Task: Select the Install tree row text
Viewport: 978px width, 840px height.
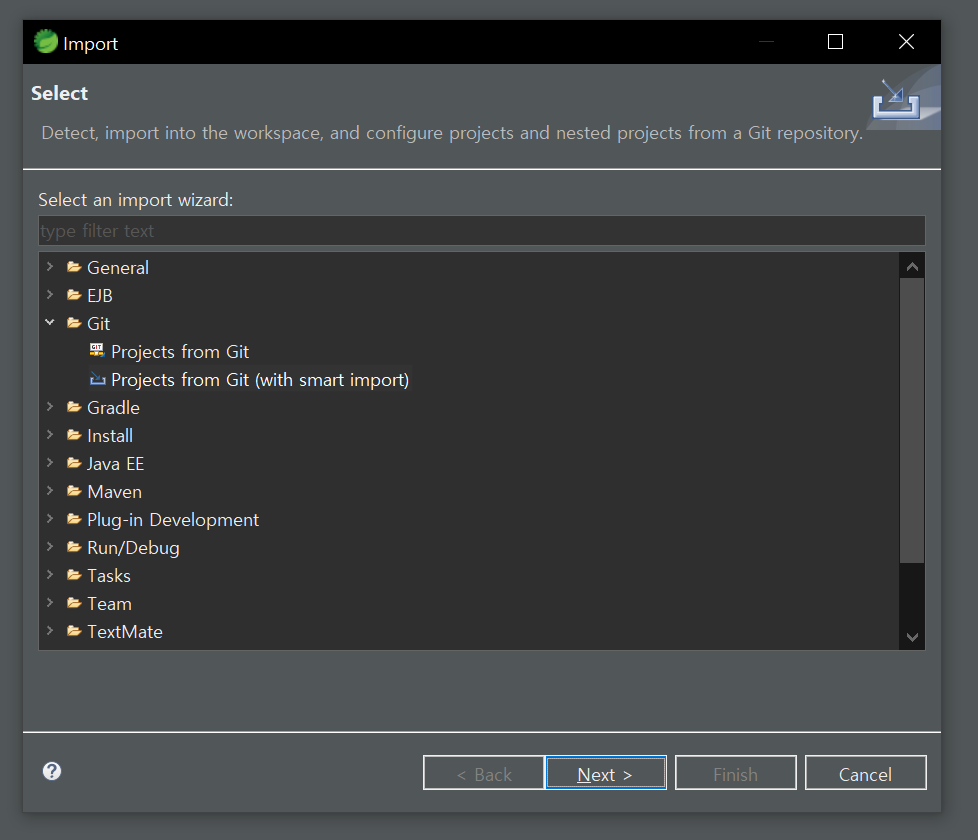Action: 110,436
